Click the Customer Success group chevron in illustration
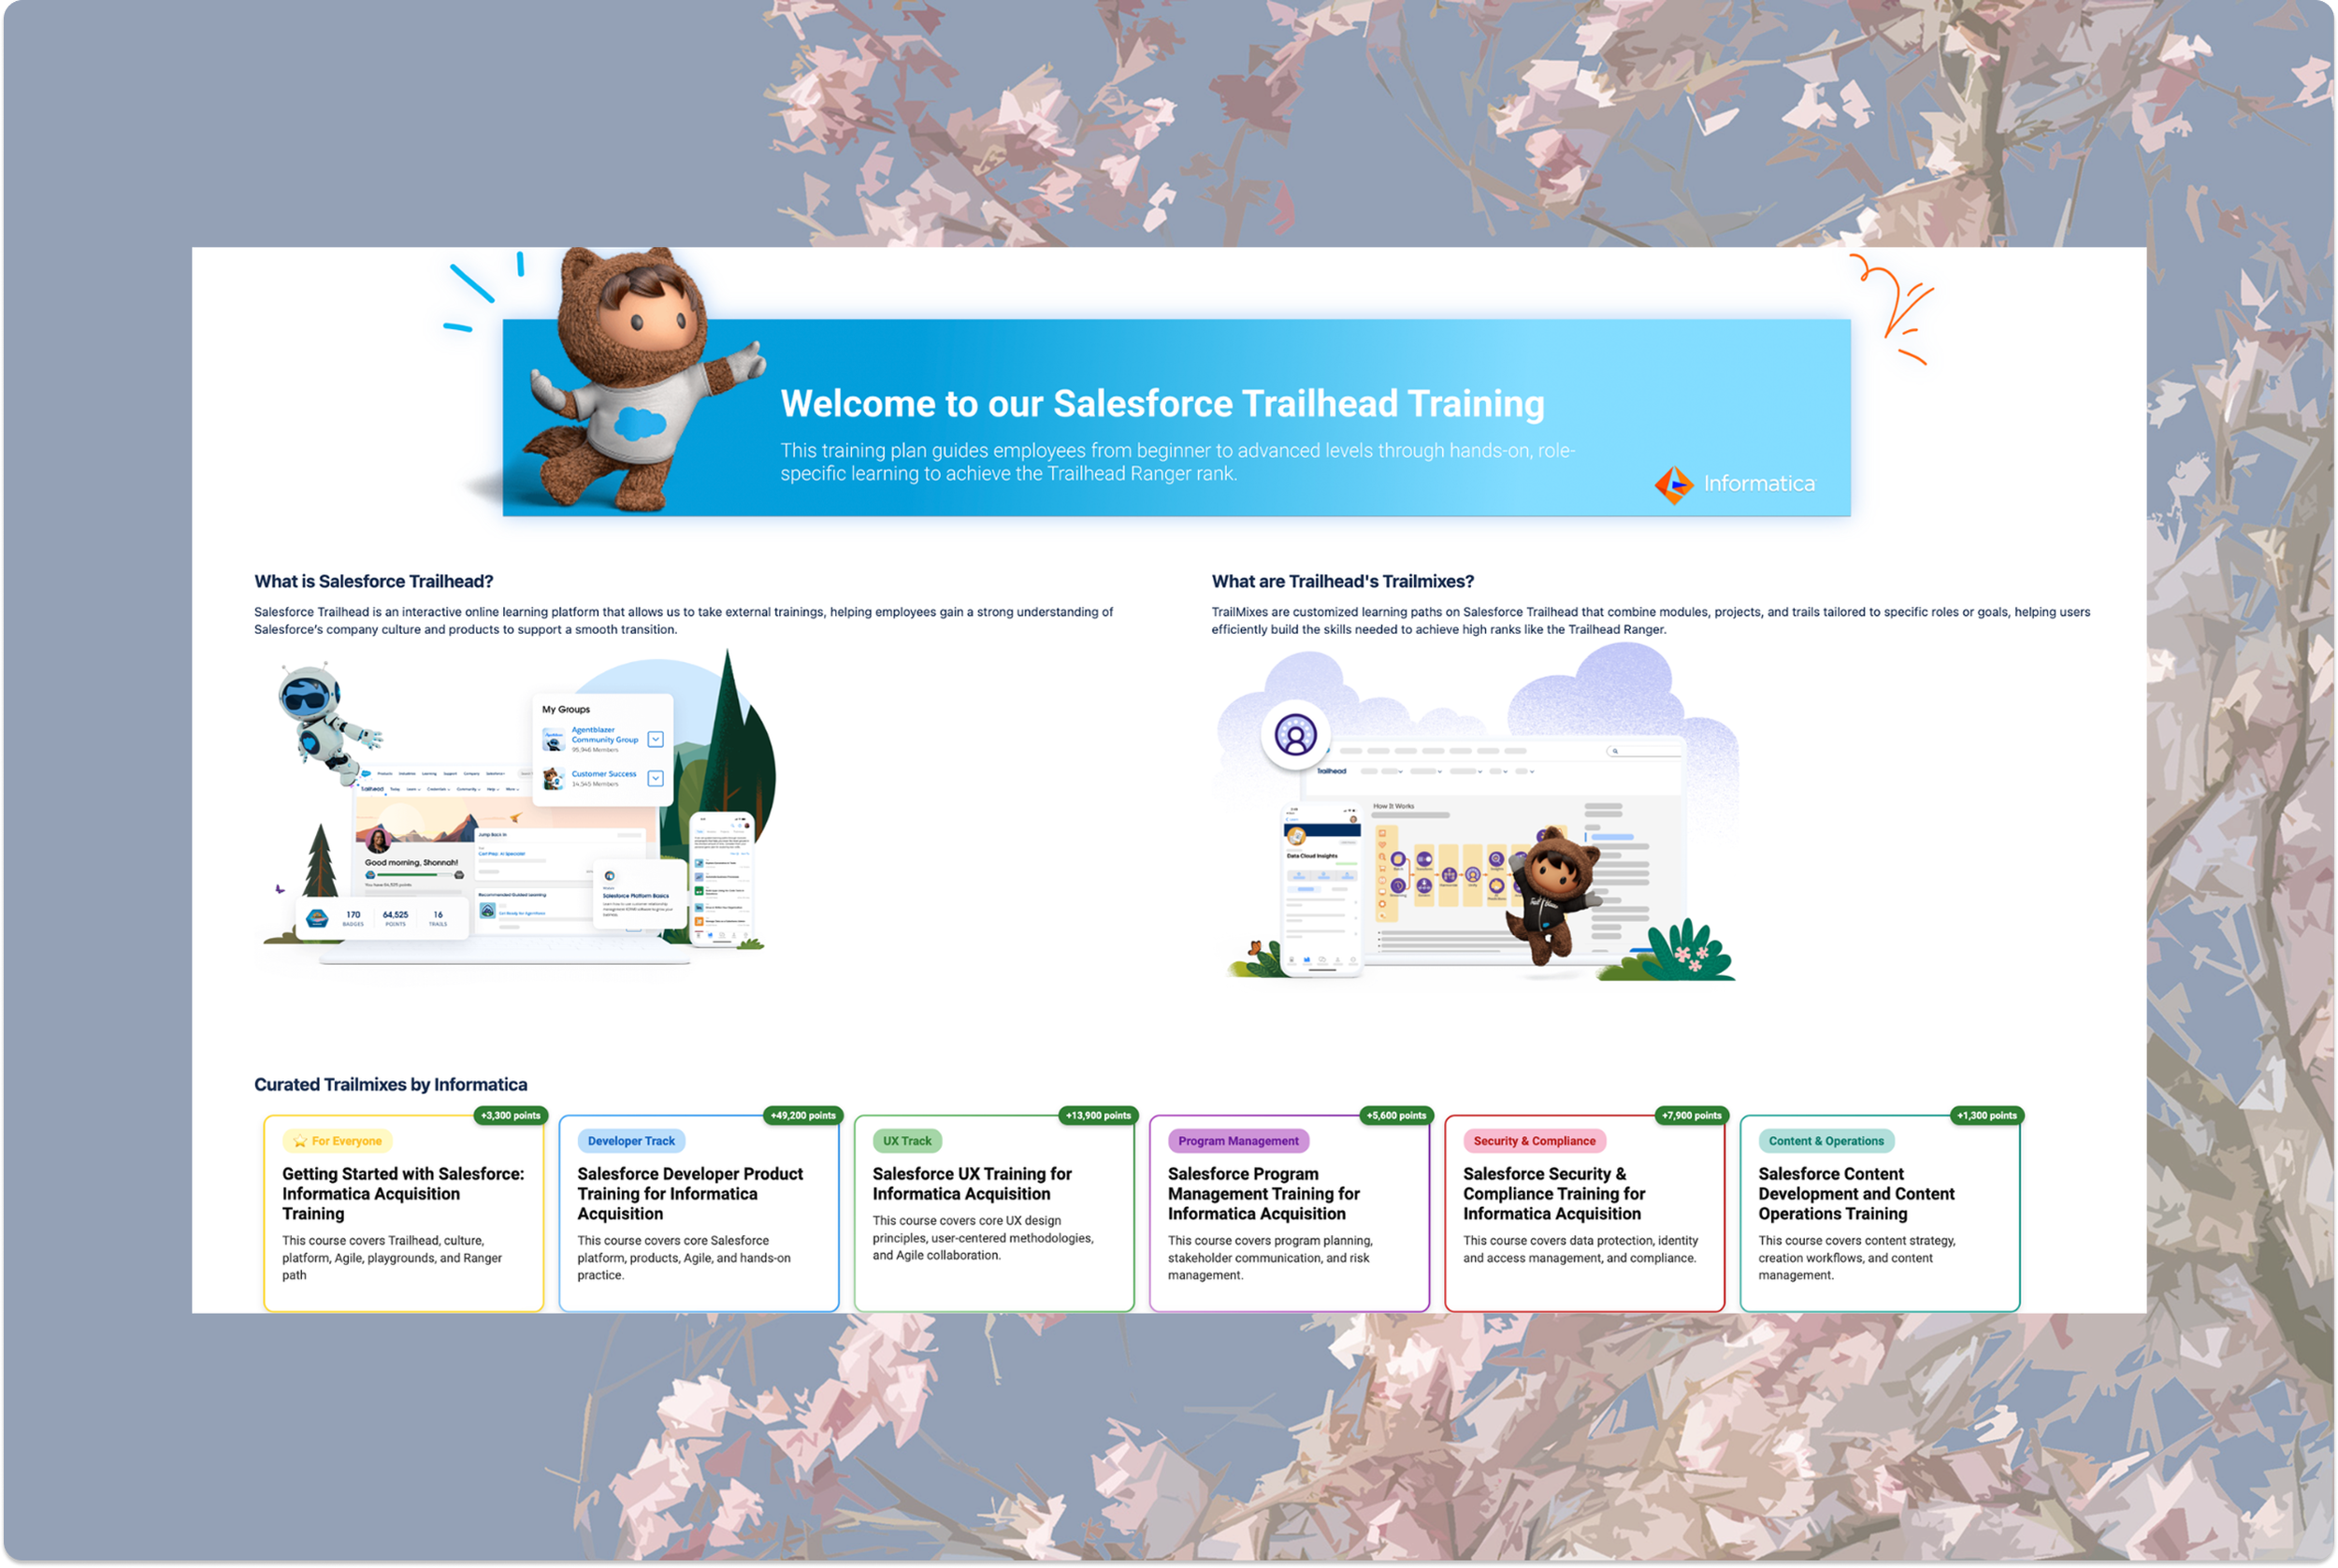 point(655,778)
